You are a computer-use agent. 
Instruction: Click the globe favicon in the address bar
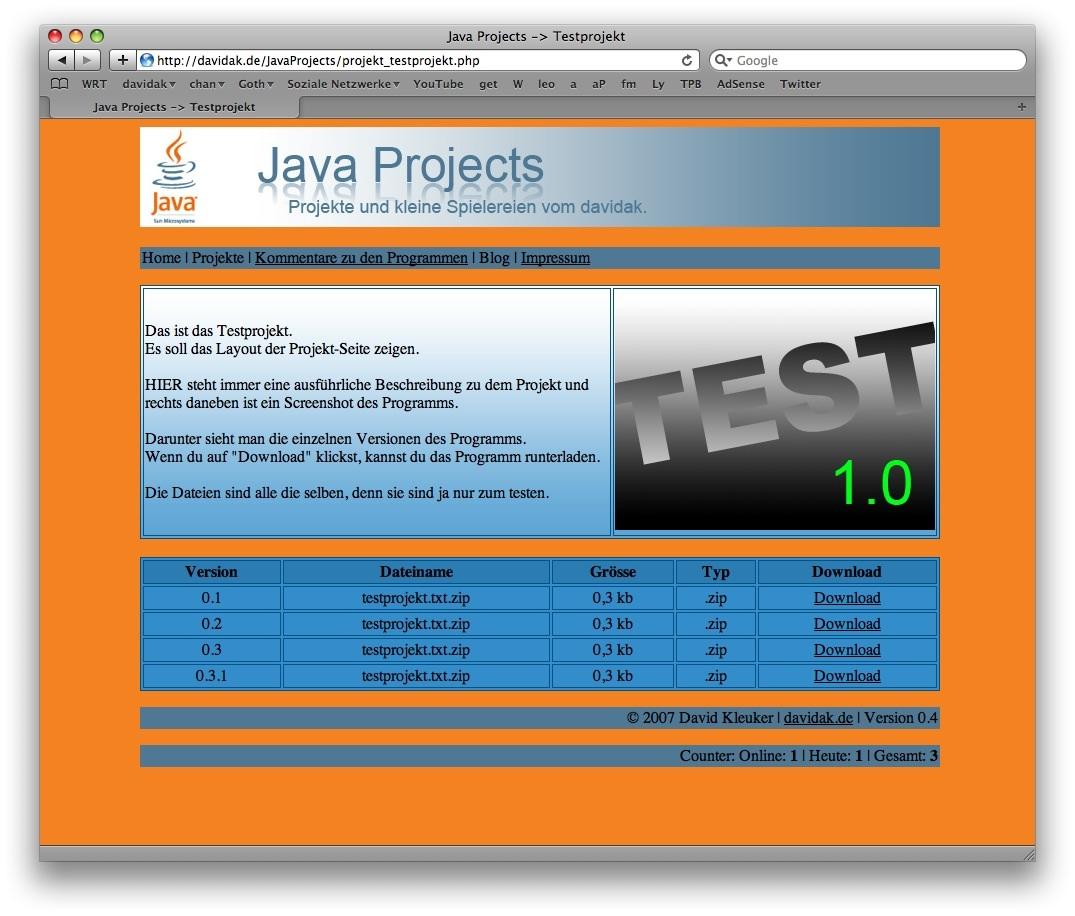tap(146, 59)
